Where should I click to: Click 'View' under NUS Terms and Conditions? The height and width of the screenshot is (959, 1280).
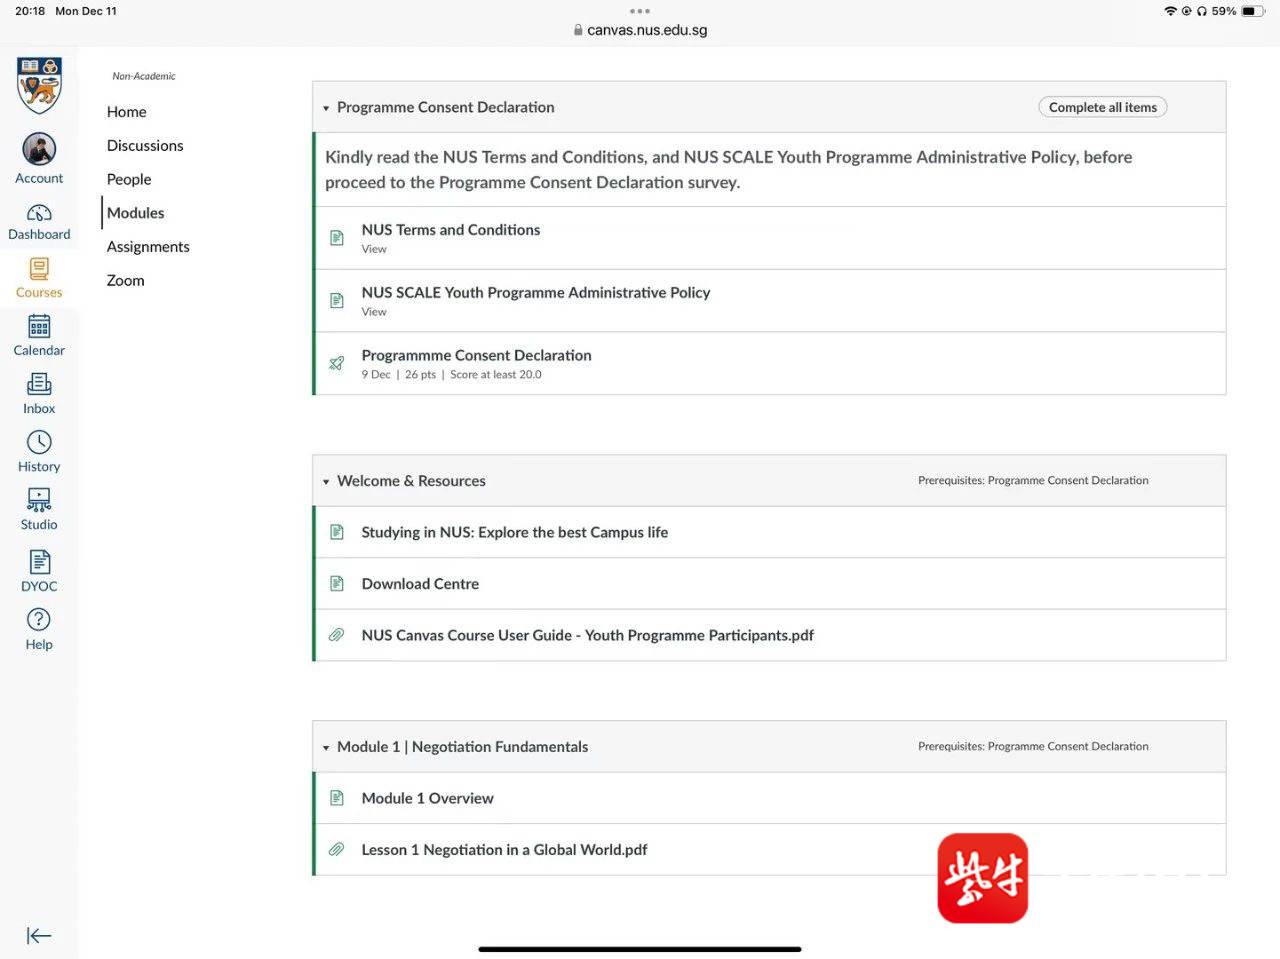tap(374, 249)
